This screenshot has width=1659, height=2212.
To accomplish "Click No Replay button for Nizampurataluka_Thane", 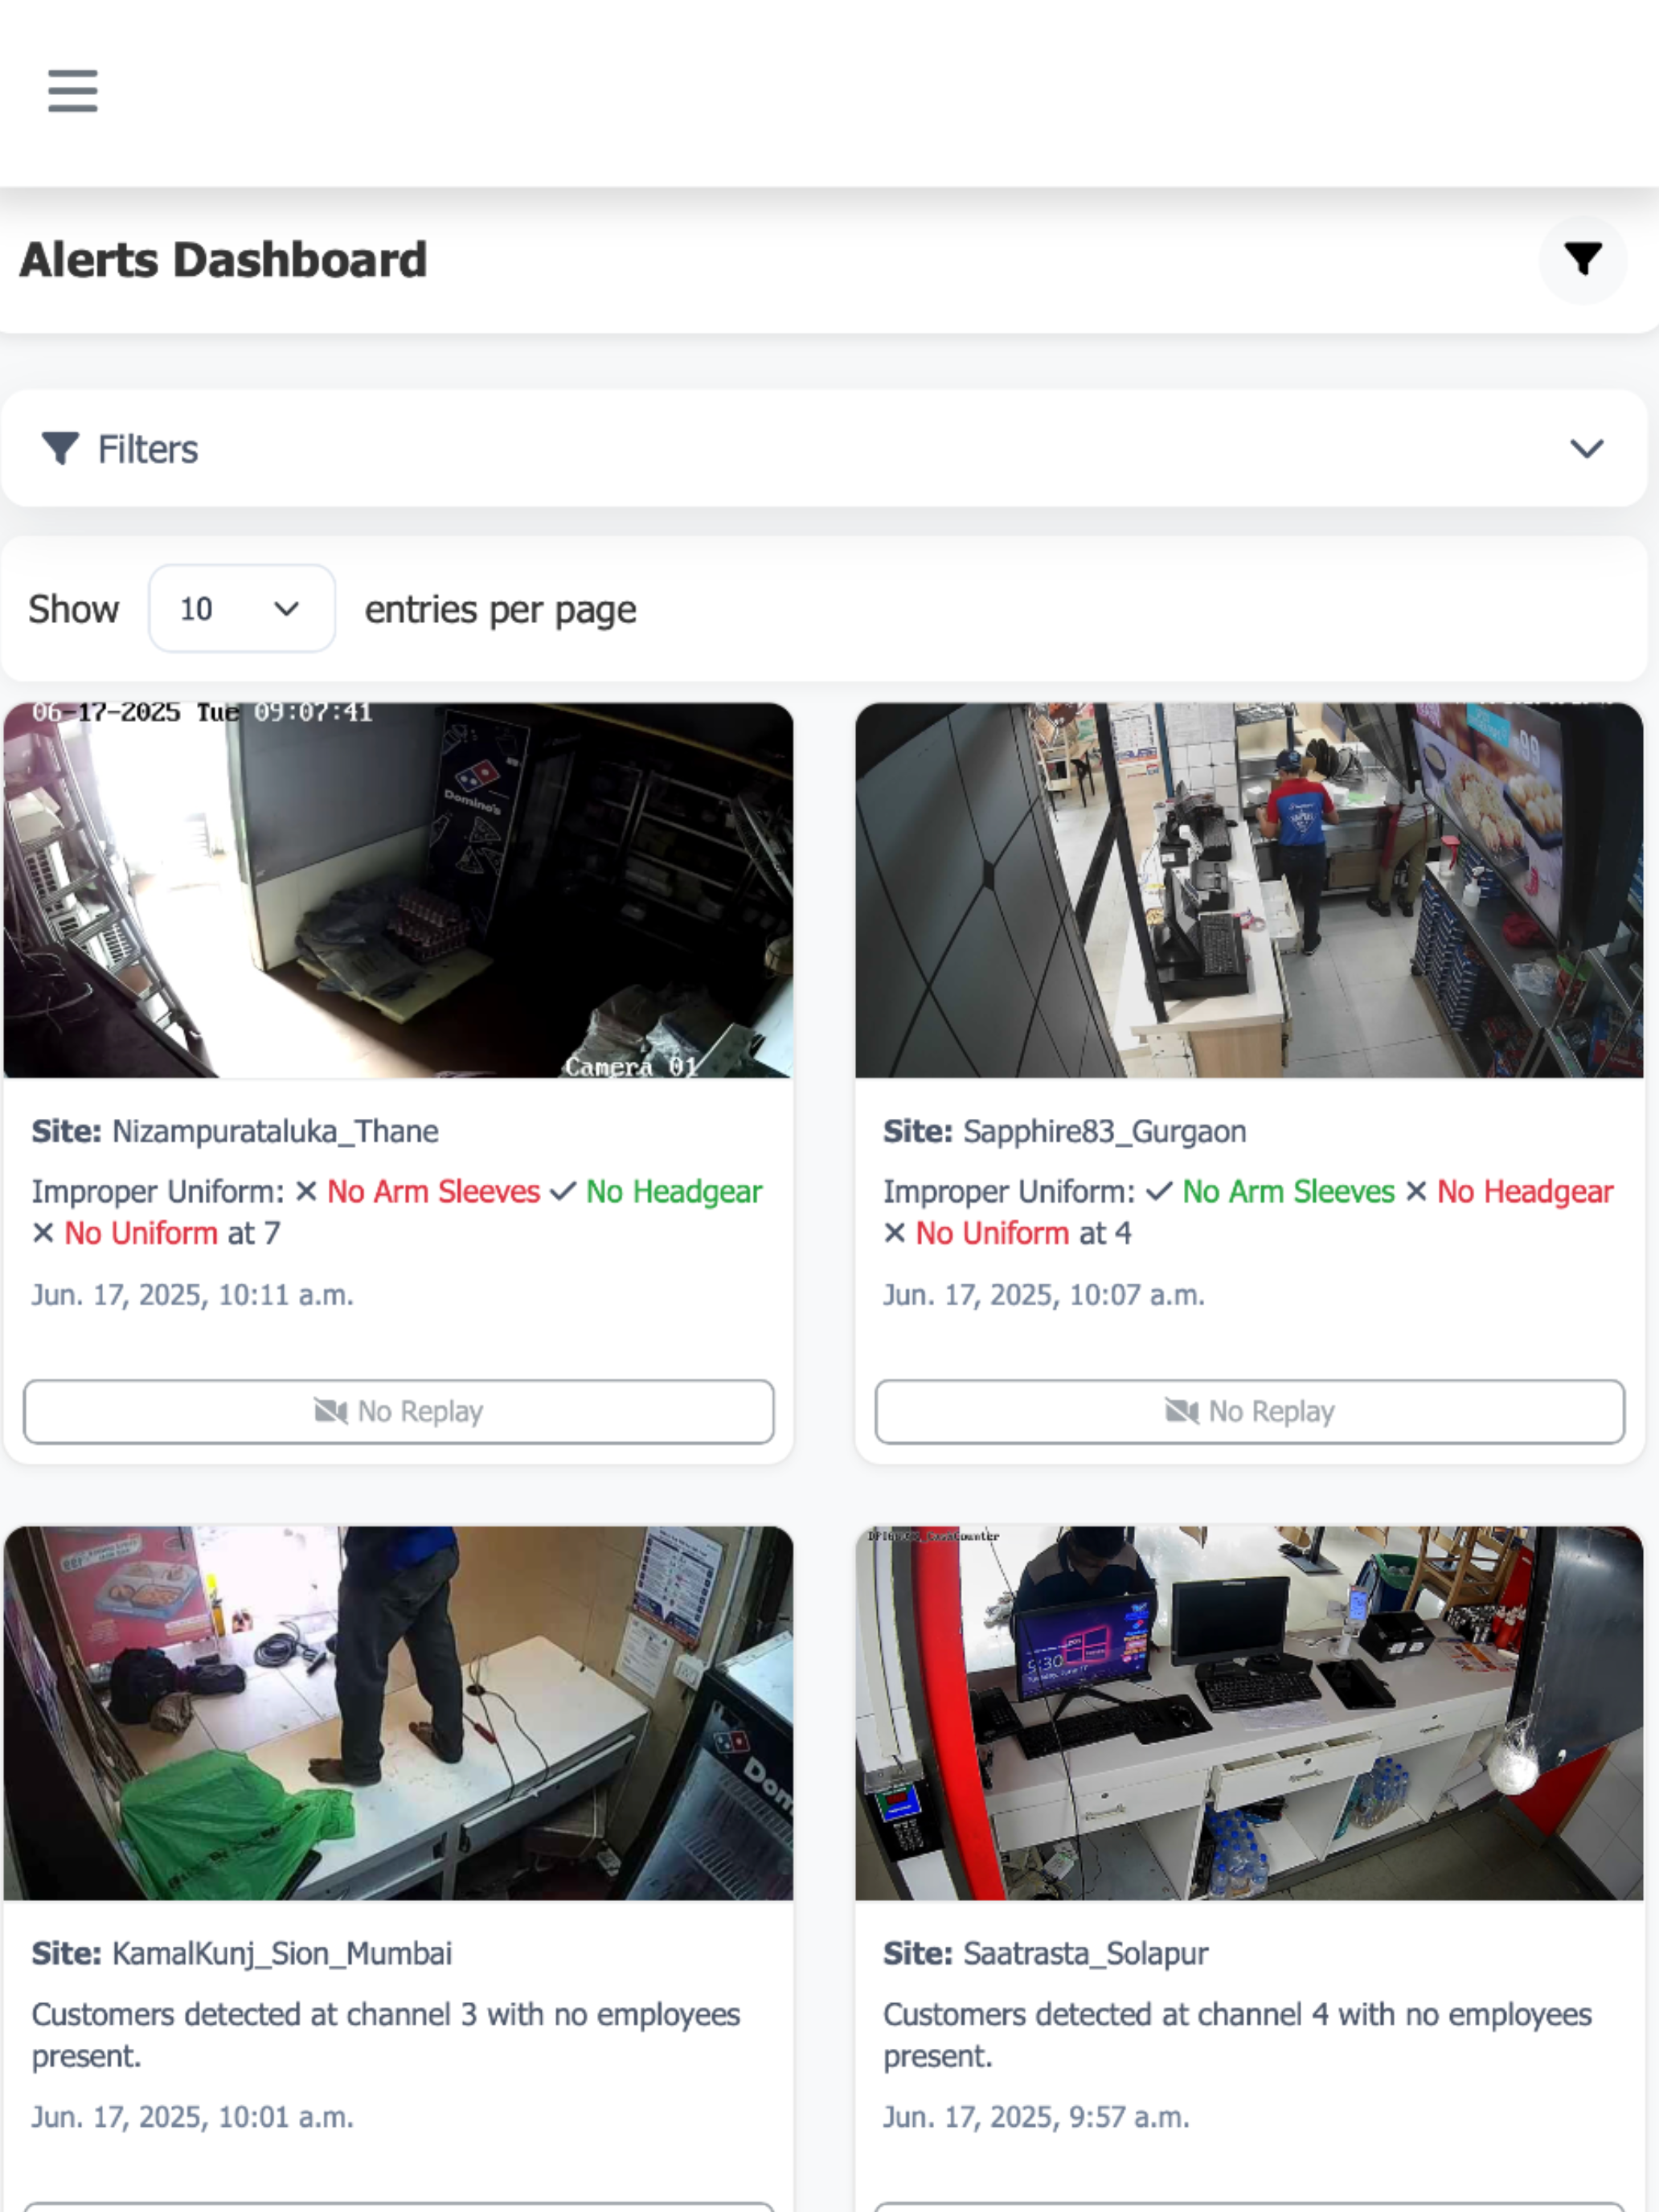I will coord(398,1411).
